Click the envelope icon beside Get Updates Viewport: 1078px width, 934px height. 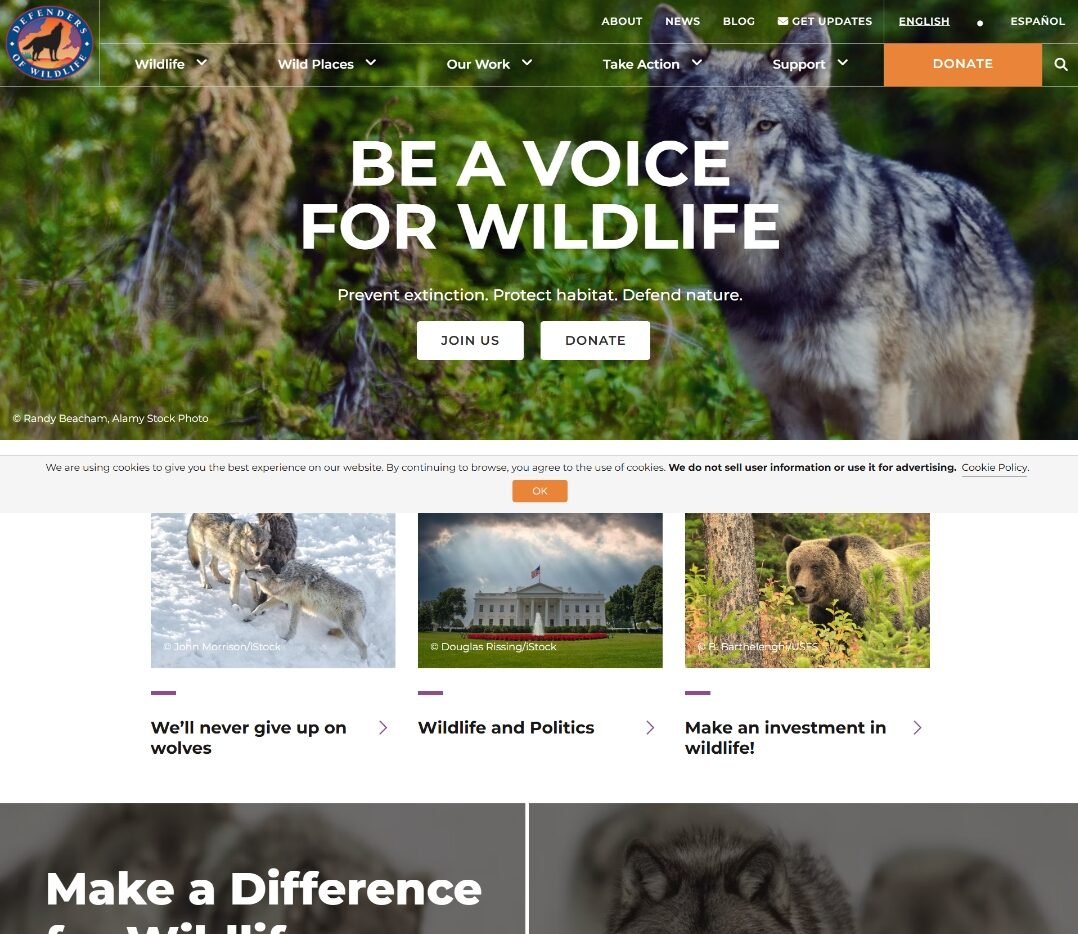[x=782, y=21]
